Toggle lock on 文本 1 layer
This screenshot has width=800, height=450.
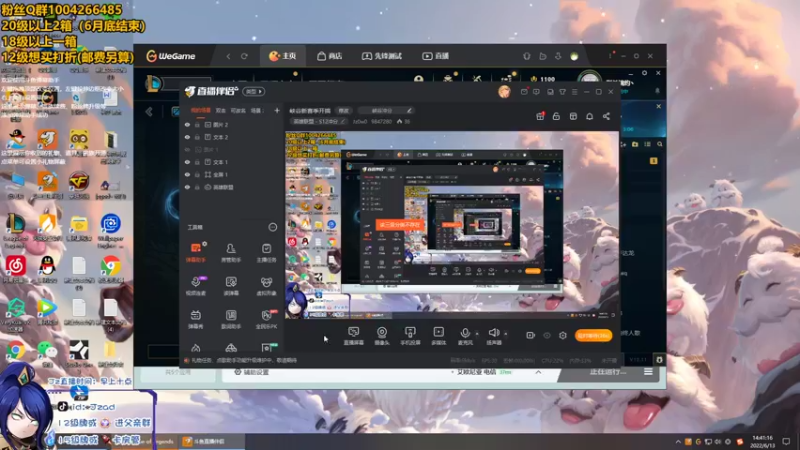(x=197, y=162)
